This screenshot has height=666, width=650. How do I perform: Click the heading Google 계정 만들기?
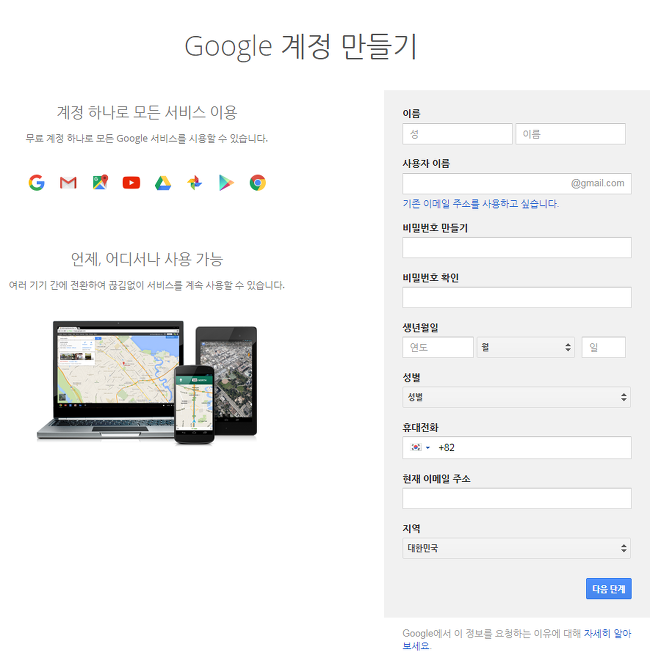click(301, 46)
